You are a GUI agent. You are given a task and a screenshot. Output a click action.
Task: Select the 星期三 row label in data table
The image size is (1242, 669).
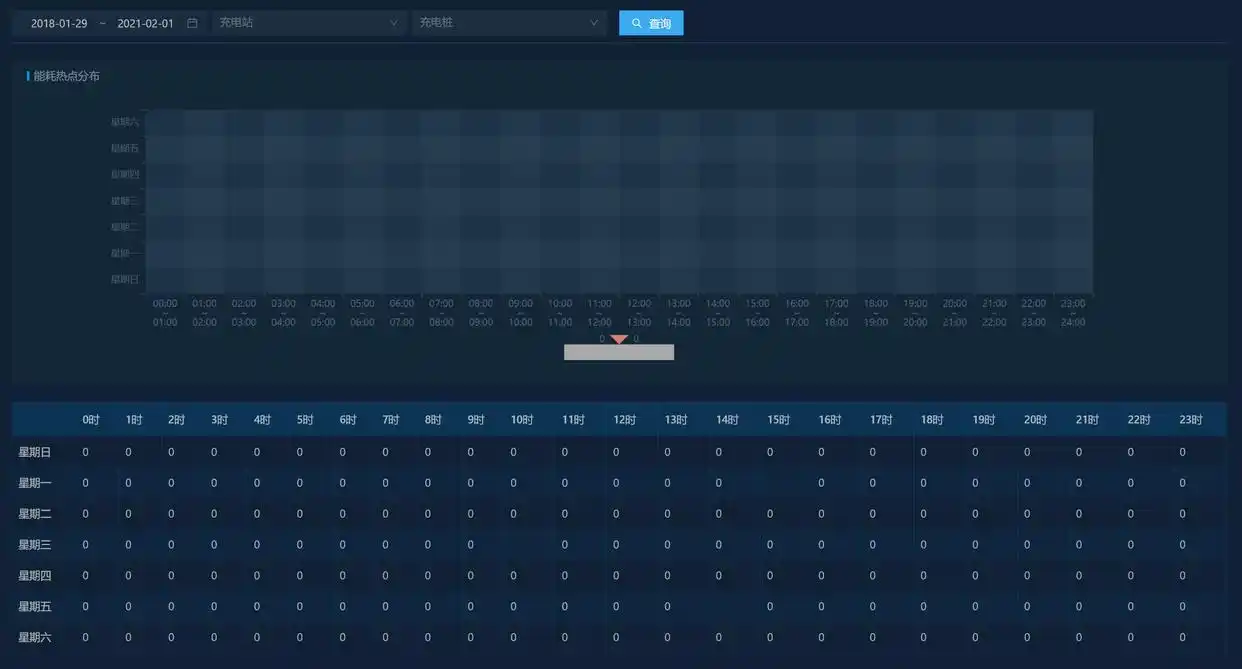pyautogui.click(x=35, y=545)
